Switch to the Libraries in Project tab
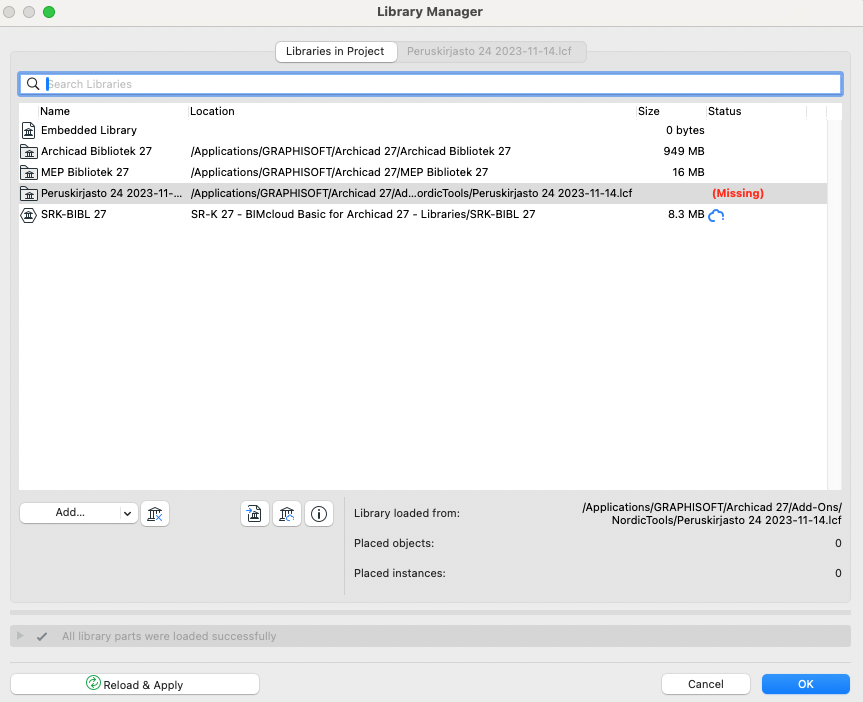This screenshot has height=702, width=863. (335, 51)
